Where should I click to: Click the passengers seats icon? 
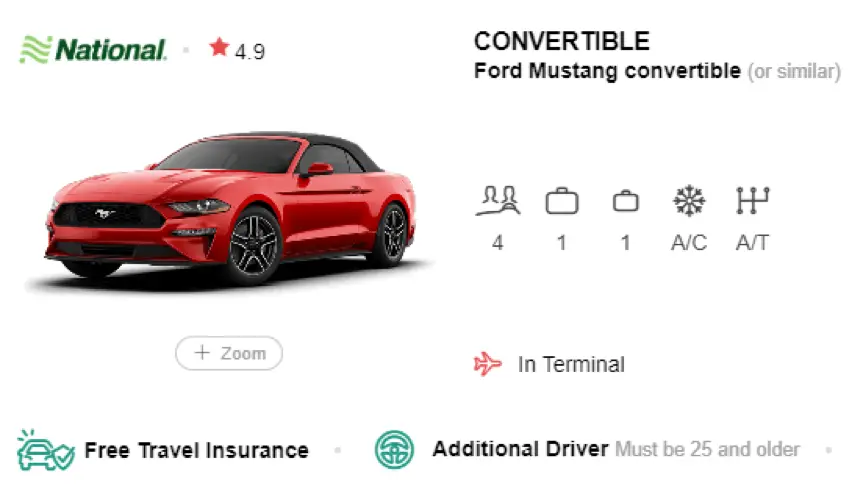coord(498,201)
